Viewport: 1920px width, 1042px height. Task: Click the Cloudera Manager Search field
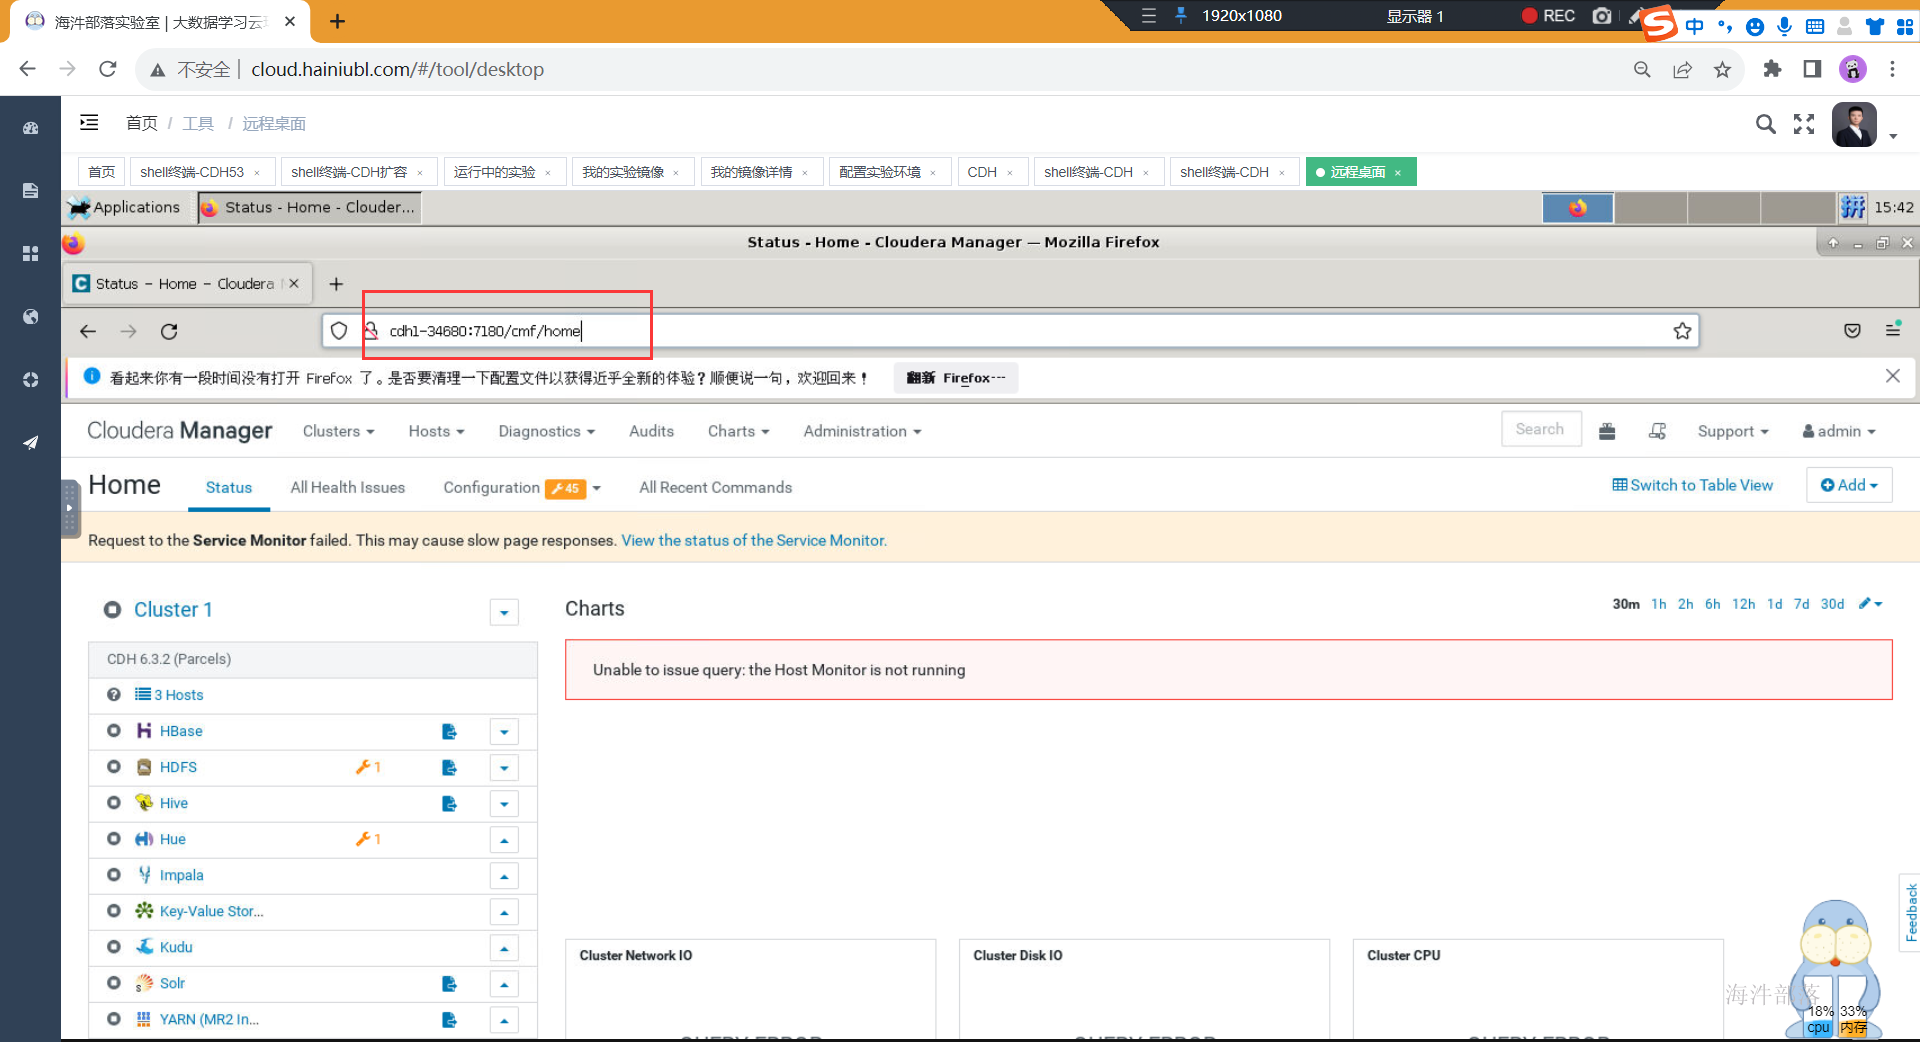[1540, 429]
